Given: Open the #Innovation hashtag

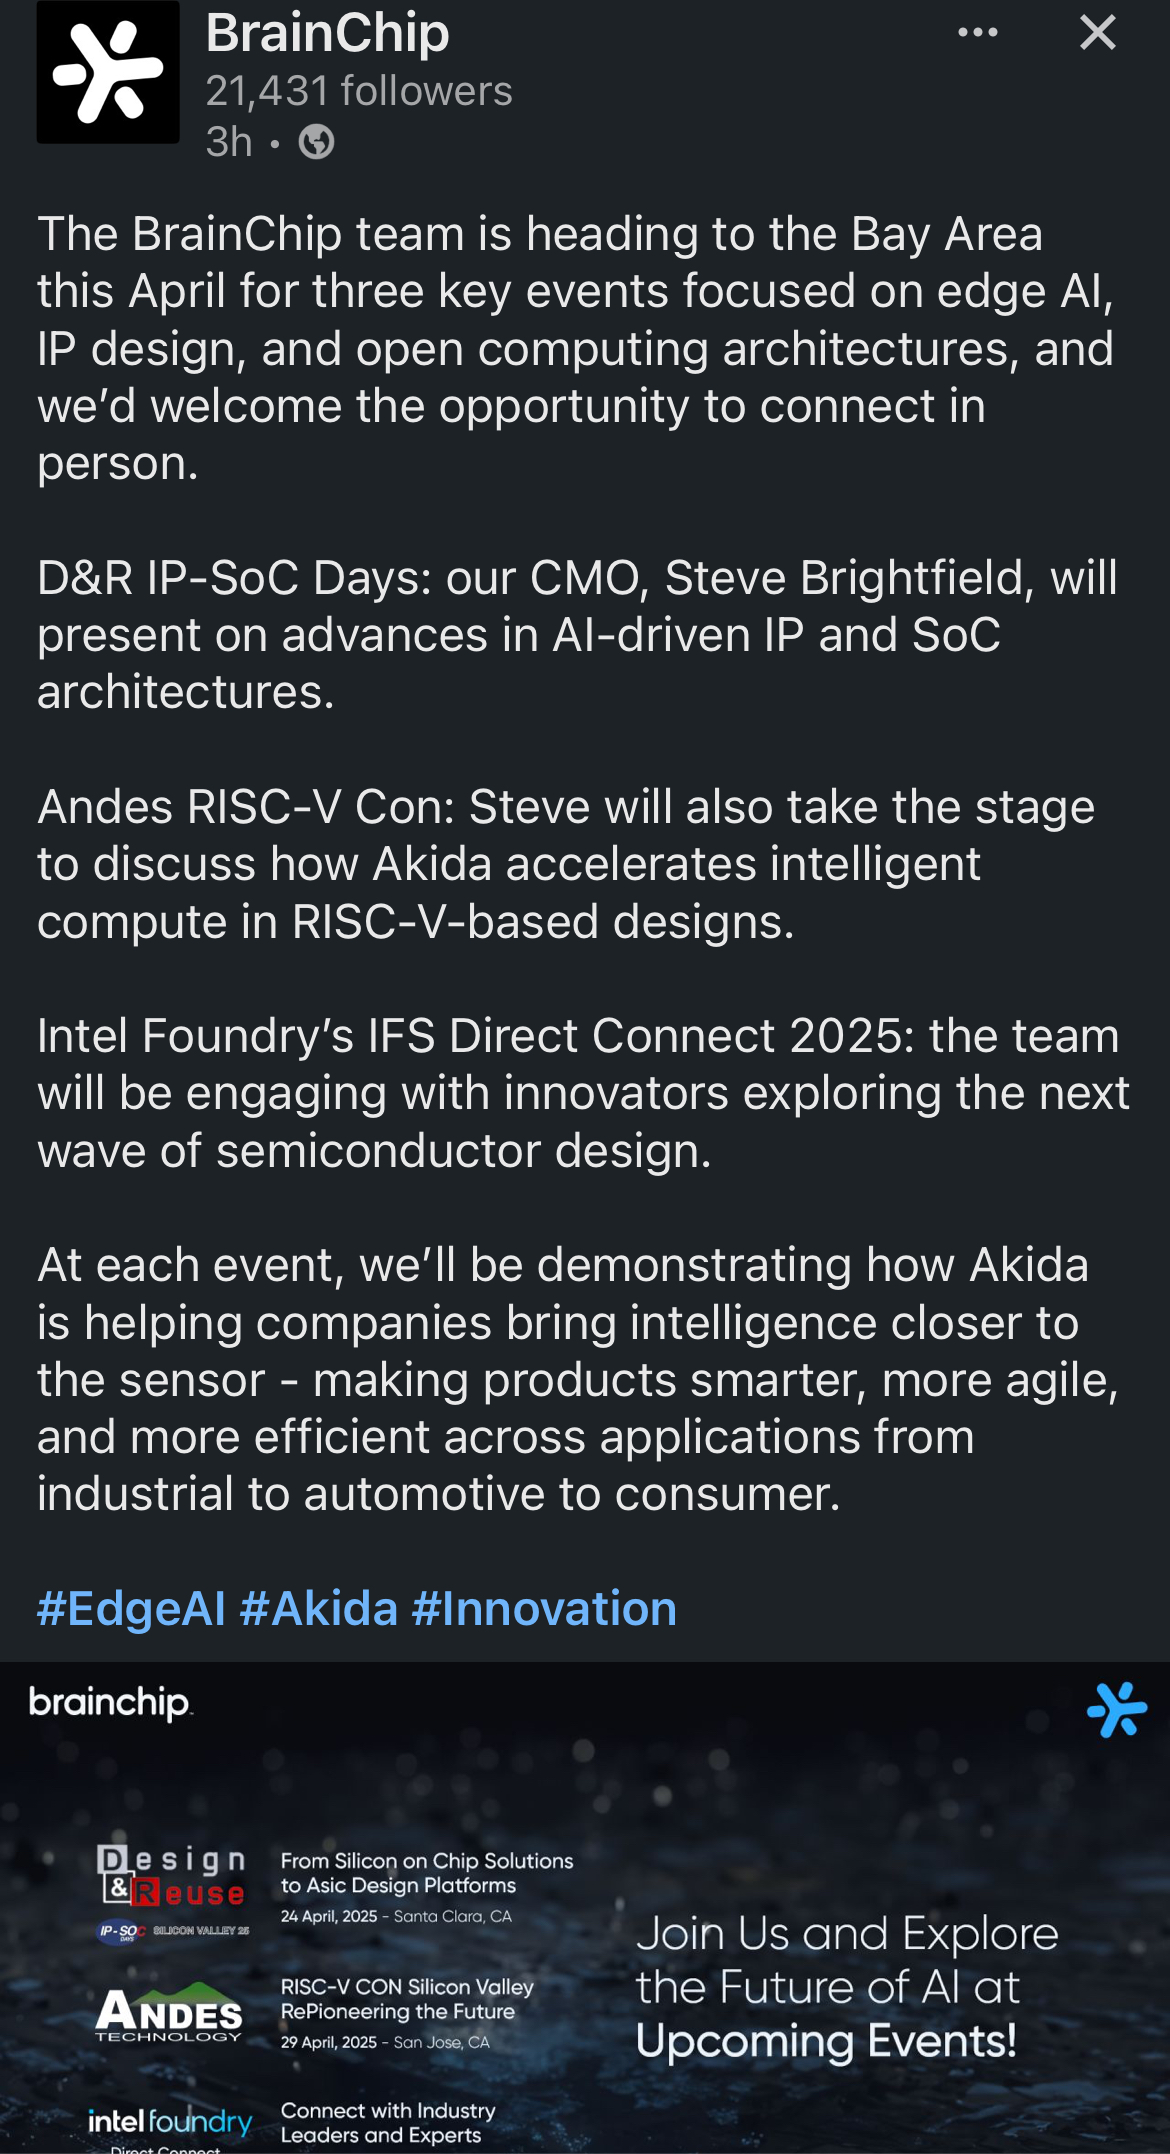Looking at the screenshot, I should [544, 1609].
